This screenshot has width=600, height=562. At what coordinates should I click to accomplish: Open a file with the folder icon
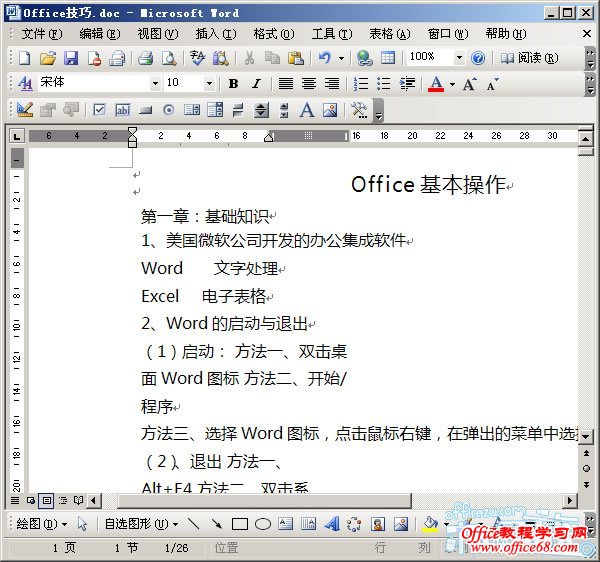(48, 58)
